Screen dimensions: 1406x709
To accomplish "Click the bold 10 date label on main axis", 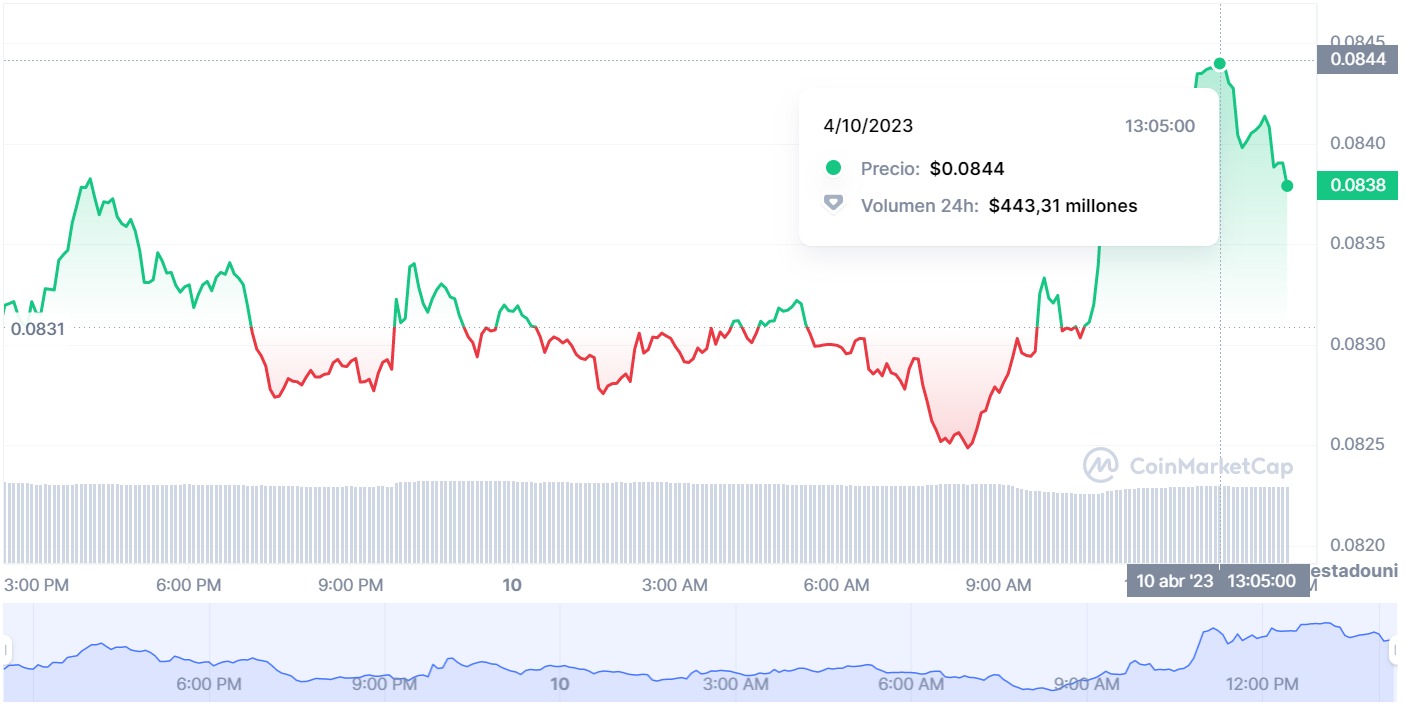I will pyautogui.click(x=512, y=585).
